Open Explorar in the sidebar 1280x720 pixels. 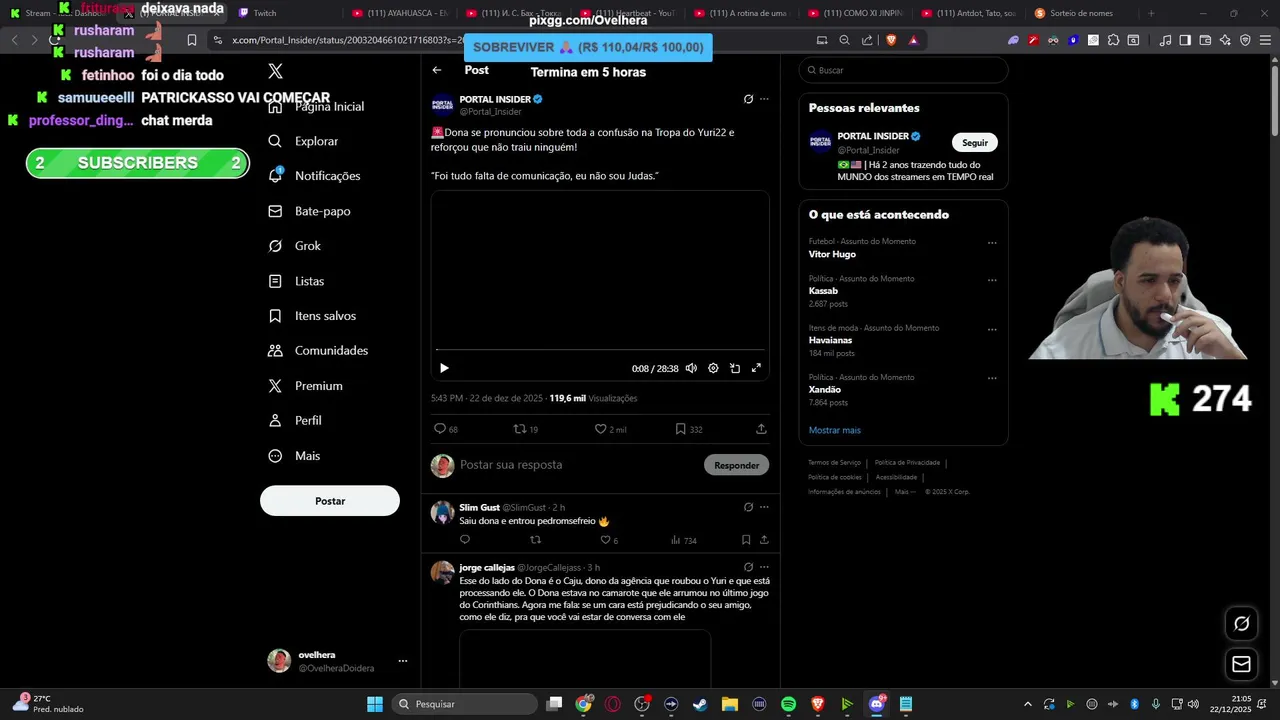304,141
